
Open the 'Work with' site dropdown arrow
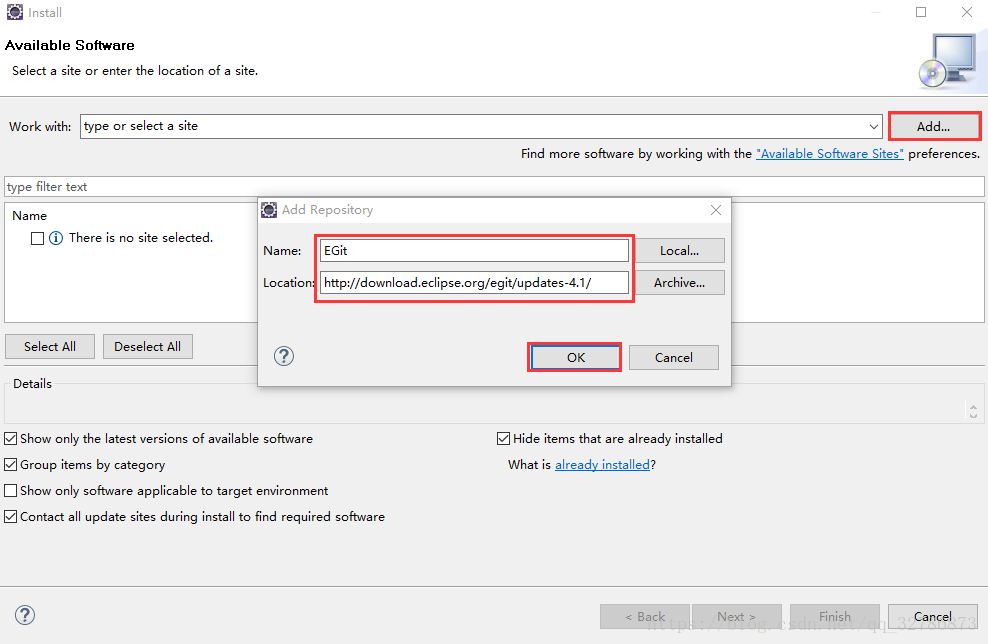[873, 127]
